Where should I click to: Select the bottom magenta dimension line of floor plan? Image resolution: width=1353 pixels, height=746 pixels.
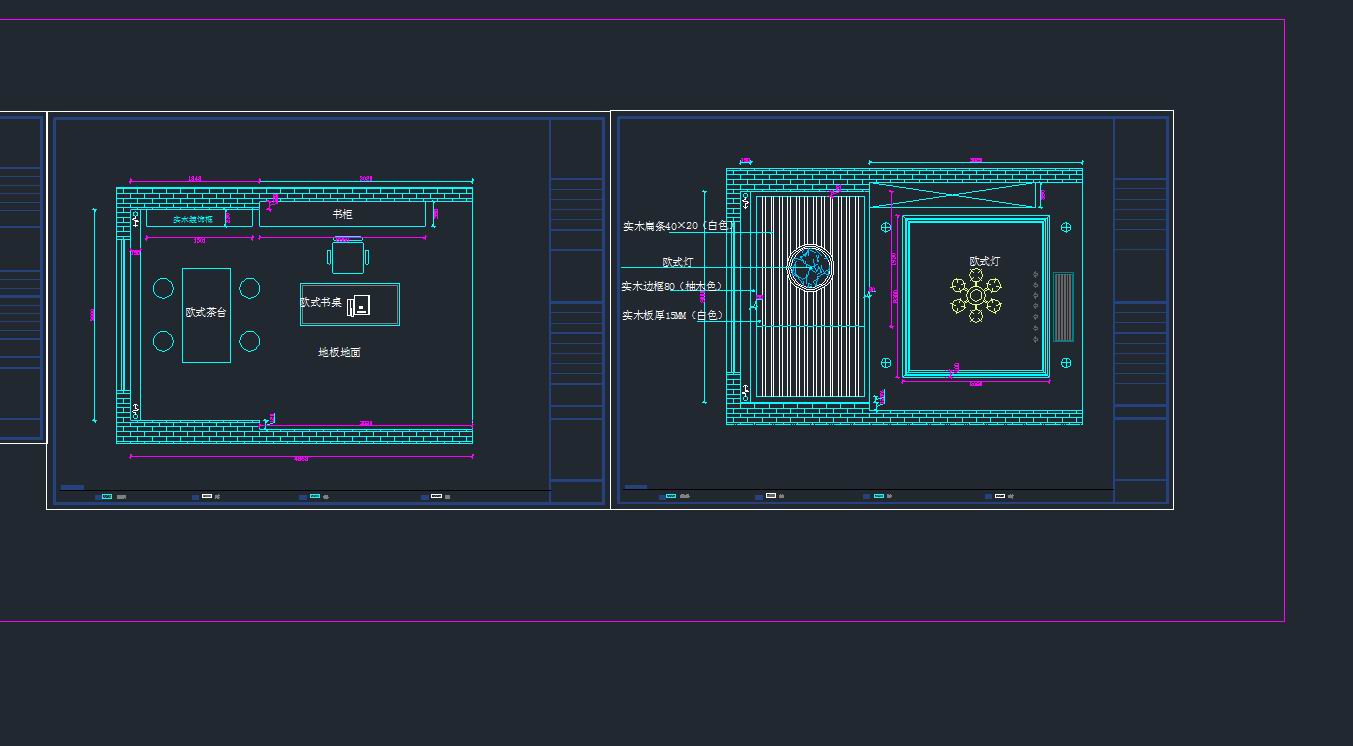pos(300,456)
